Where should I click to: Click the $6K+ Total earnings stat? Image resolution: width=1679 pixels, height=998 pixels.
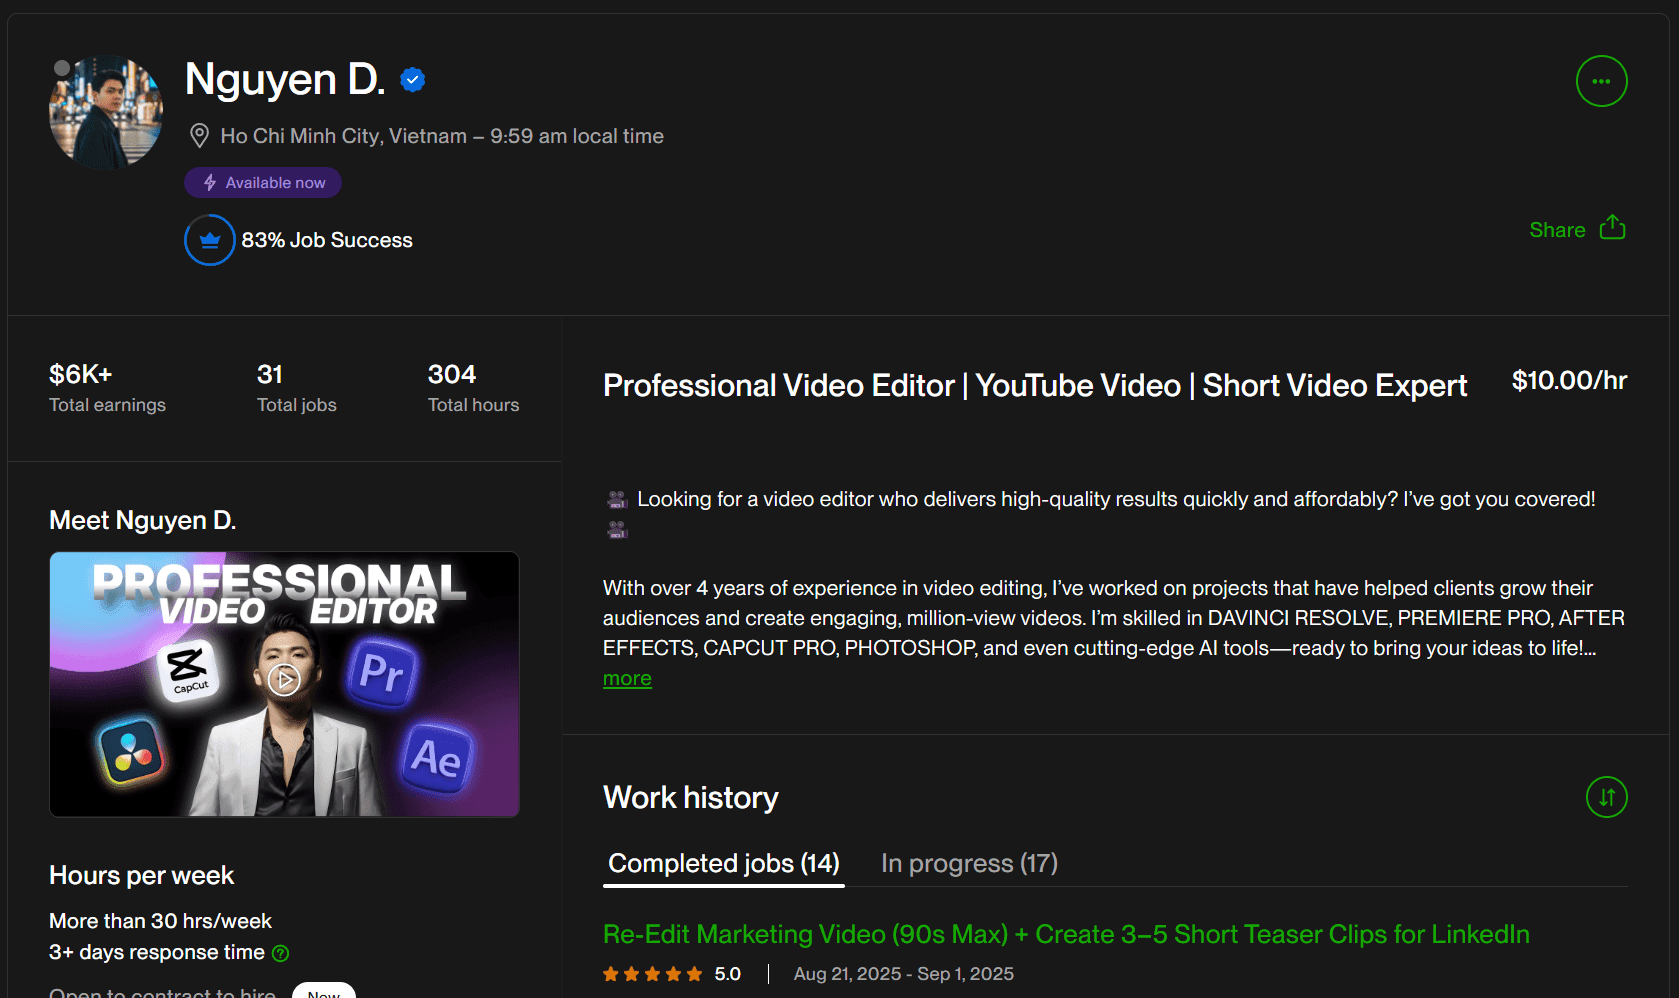tap(107, 388)
